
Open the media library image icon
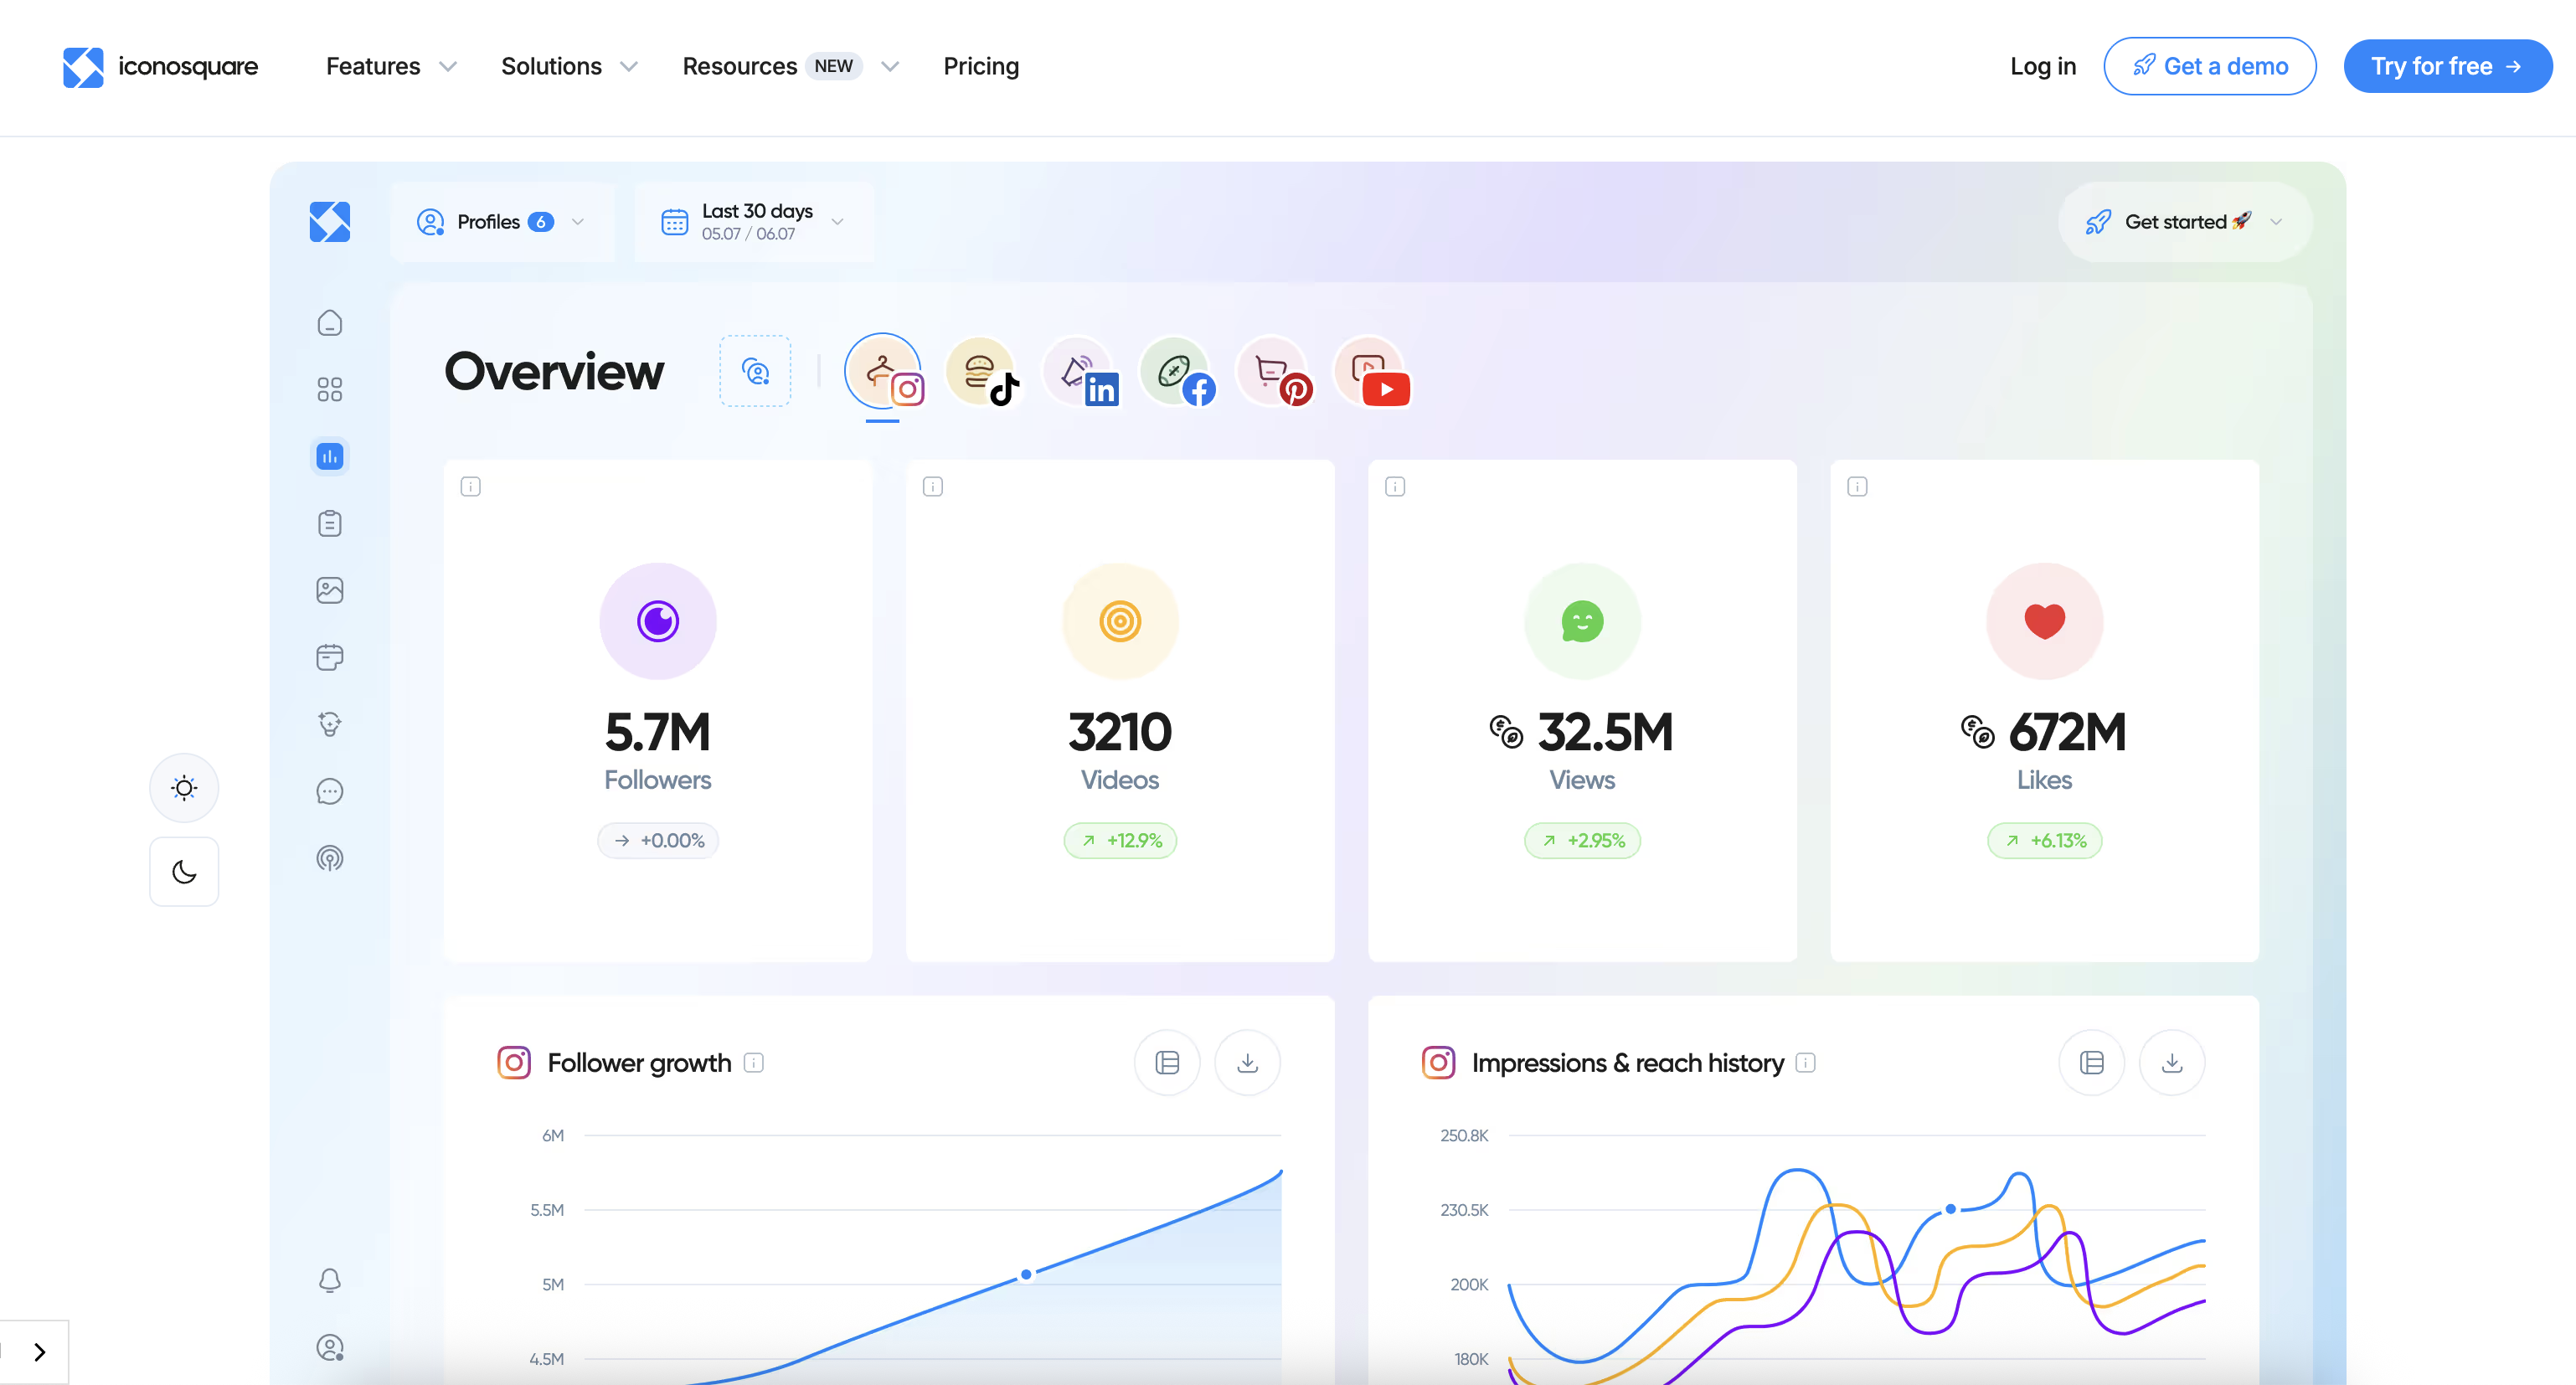(x=330, y=590)
